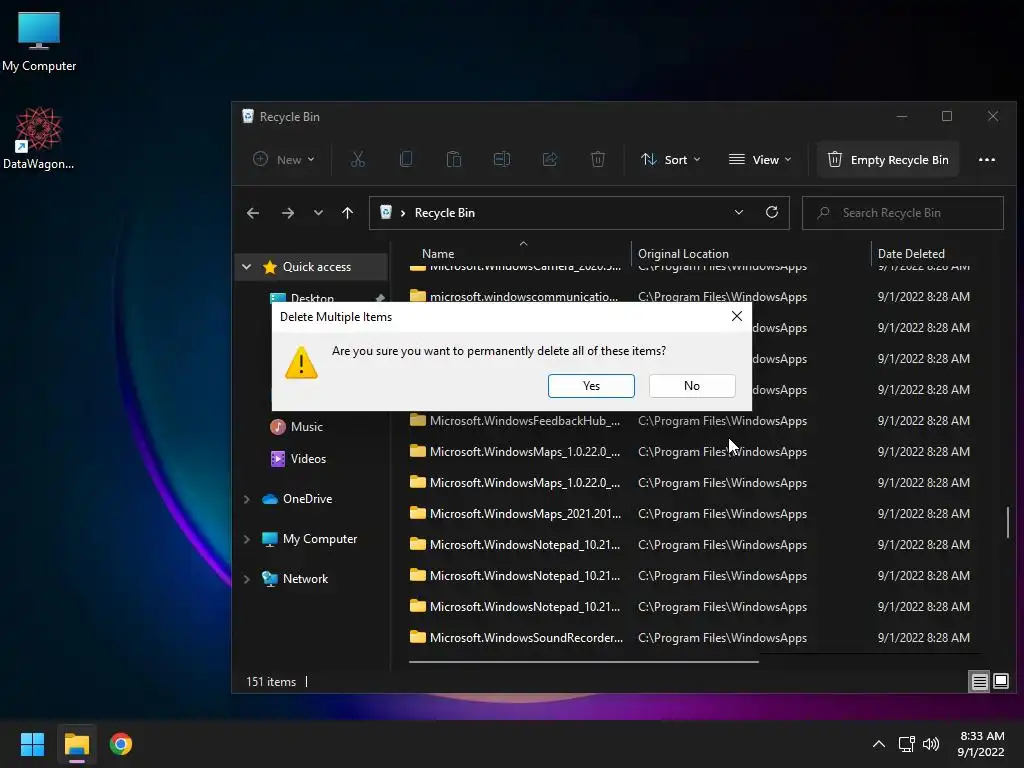Click the horizontal scrollbar of file list
The width and height of the screenshot is (1024, 768).
tap(584, 662)
